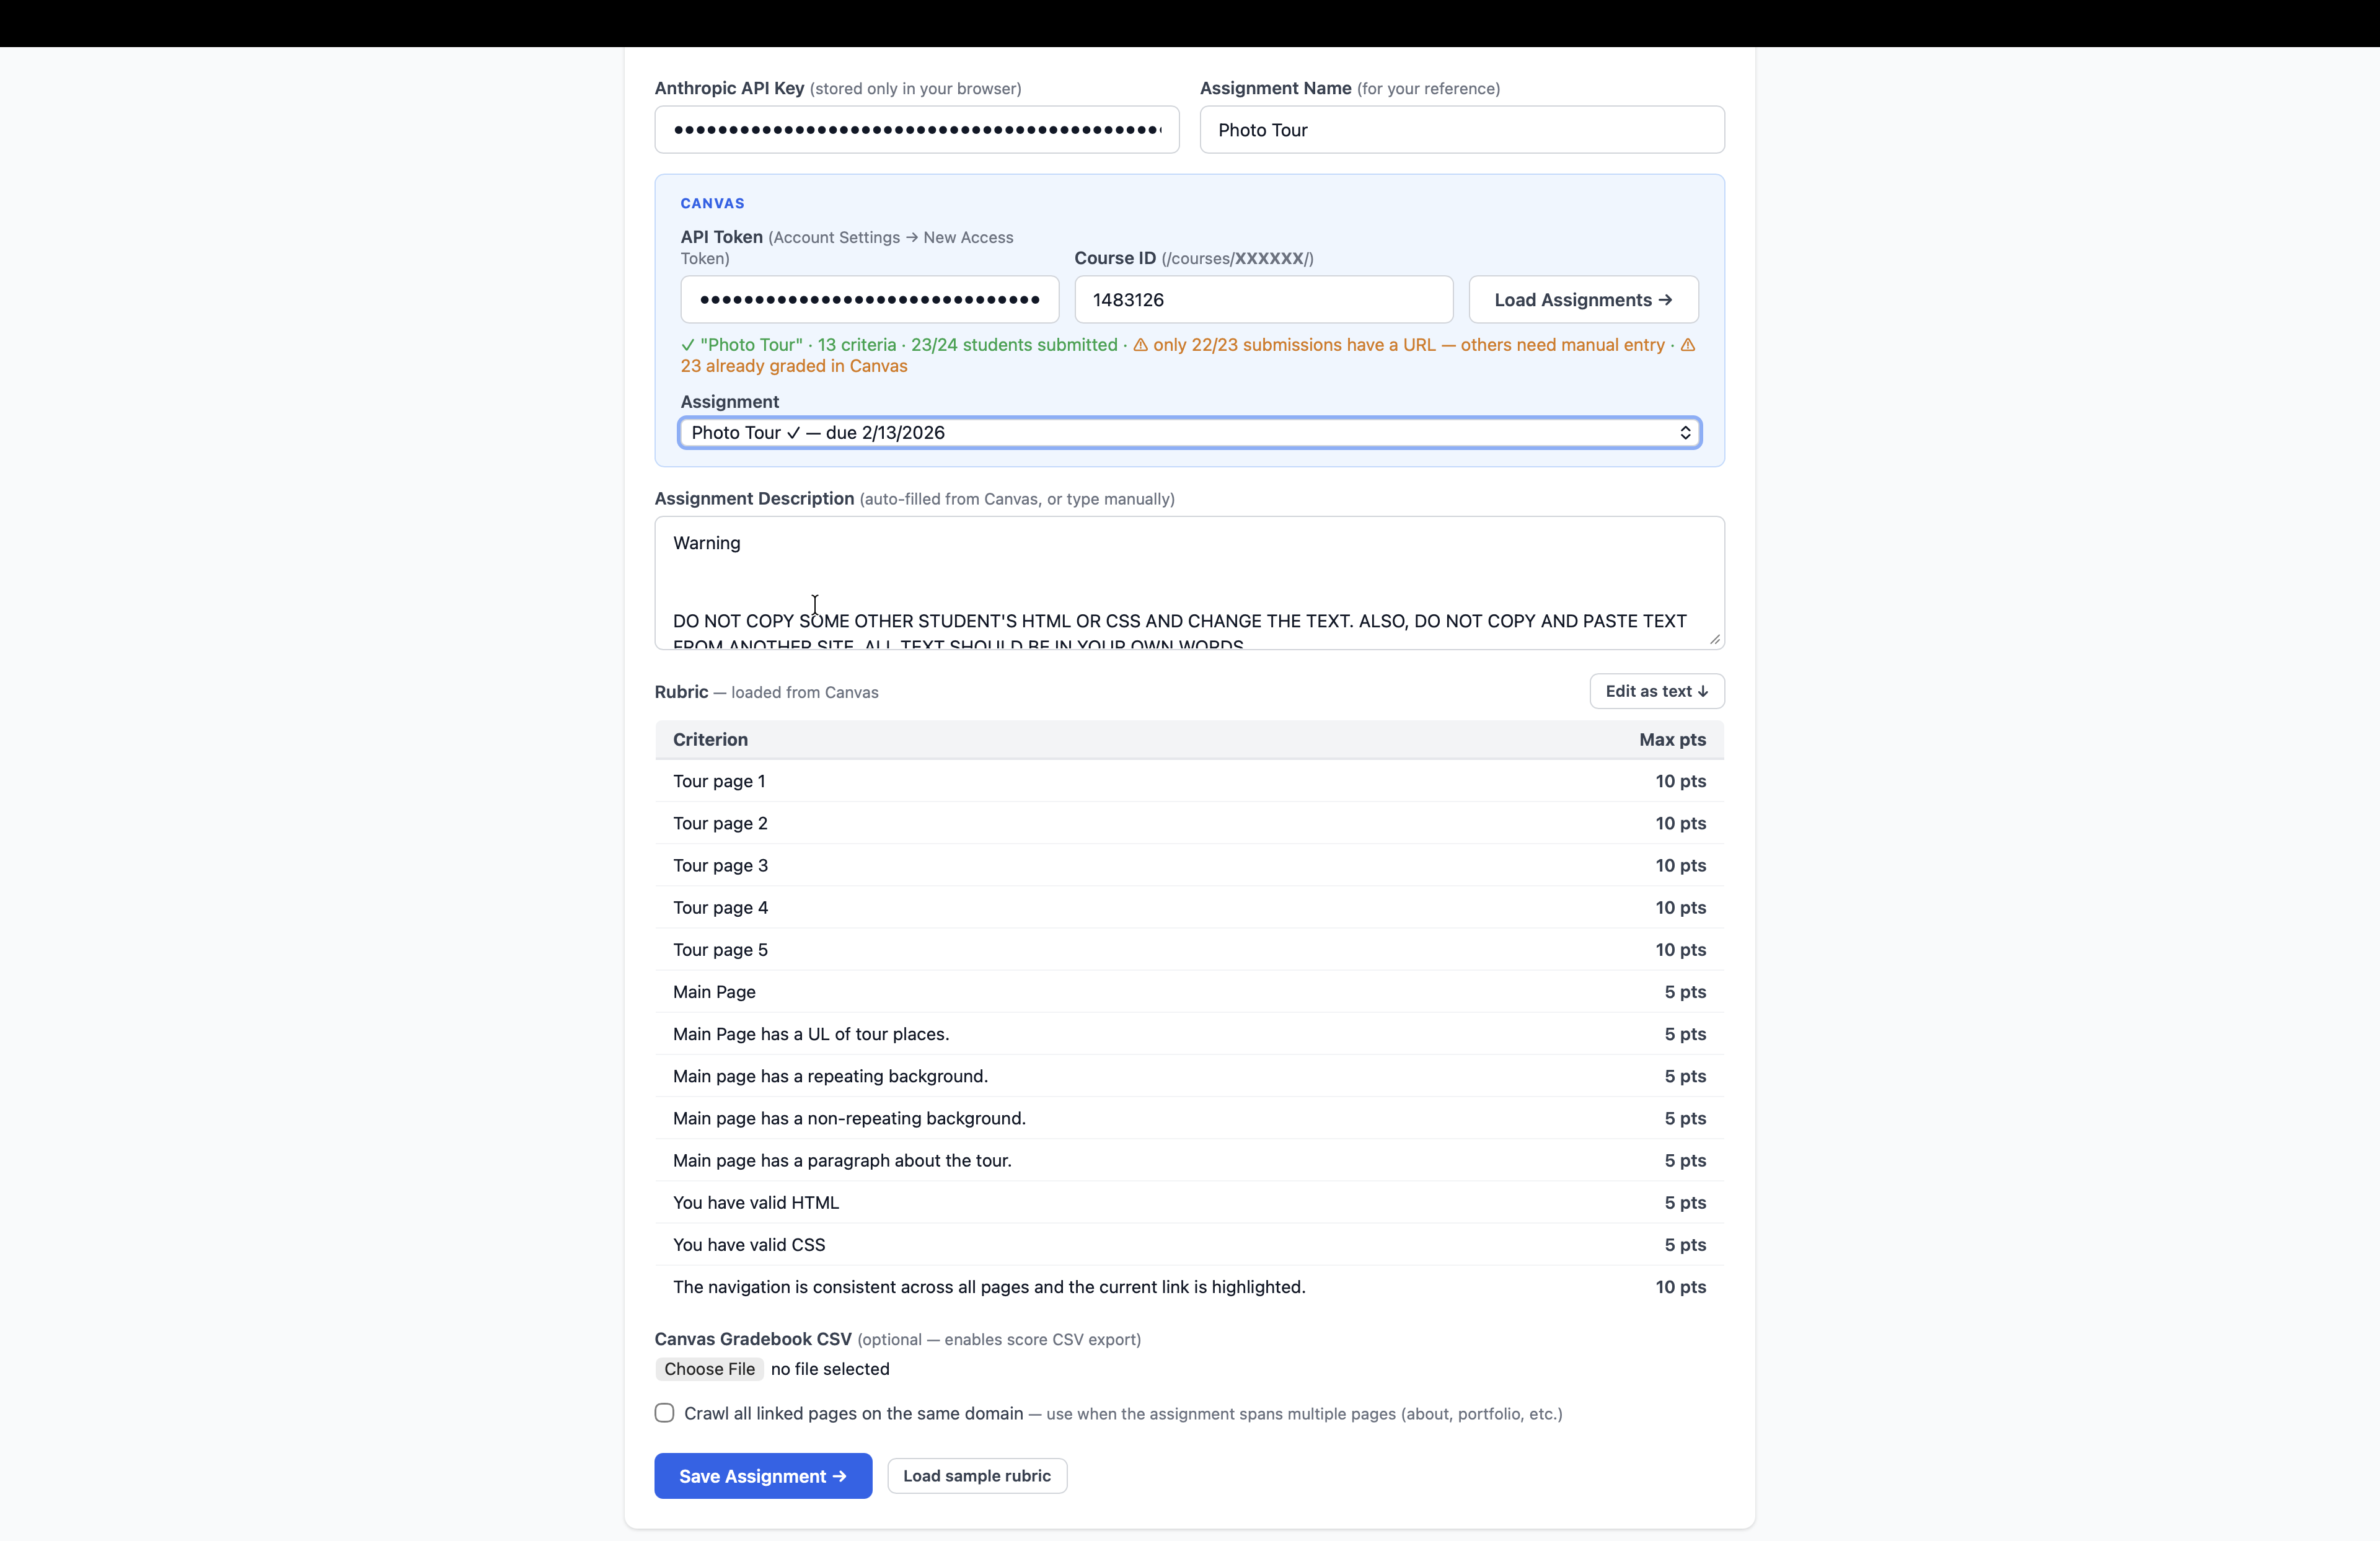Click inside Assignment Description textarea
This screenshot has height=1541, width=2380.
(x=1189, y=583)
